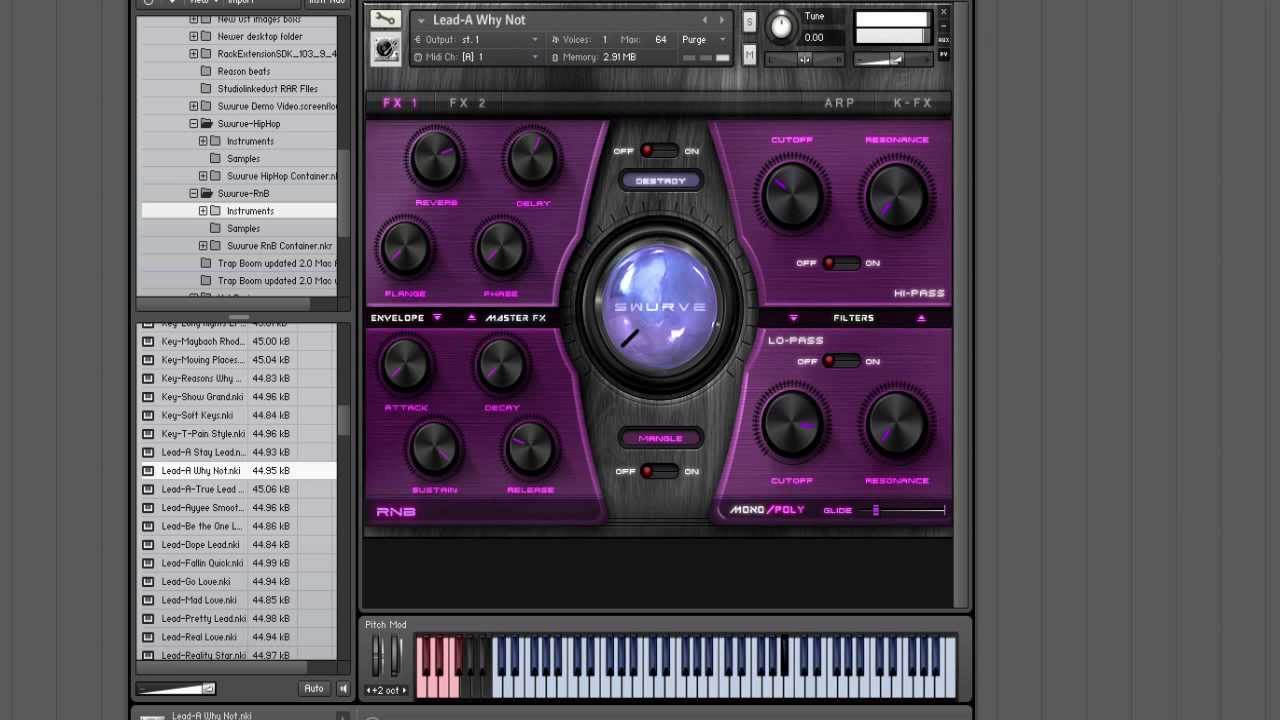Click the down arrow next to Envelope
Image resolution: width=1280 pixels, height=720 pixels.
(437, 318)
